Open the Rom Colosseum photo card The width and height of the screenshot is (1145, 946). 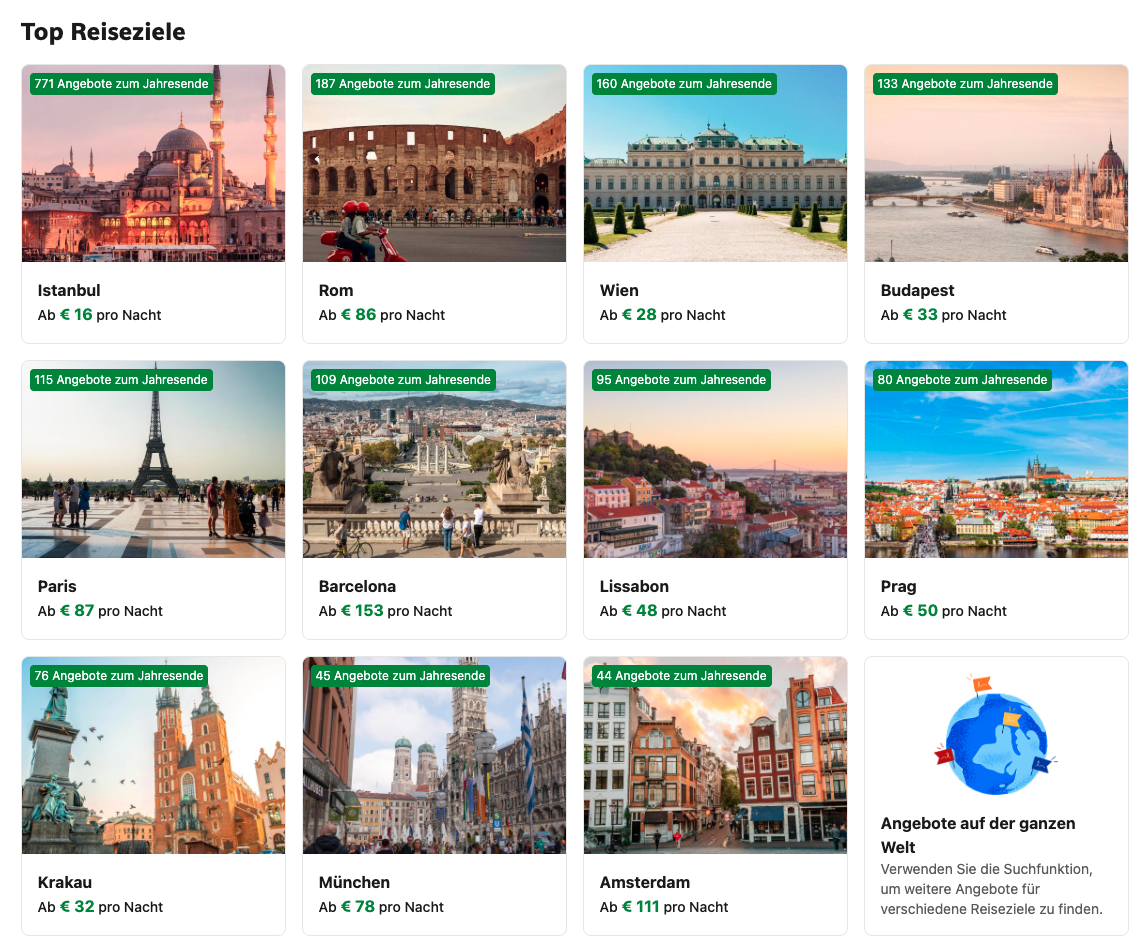[434, 164]
